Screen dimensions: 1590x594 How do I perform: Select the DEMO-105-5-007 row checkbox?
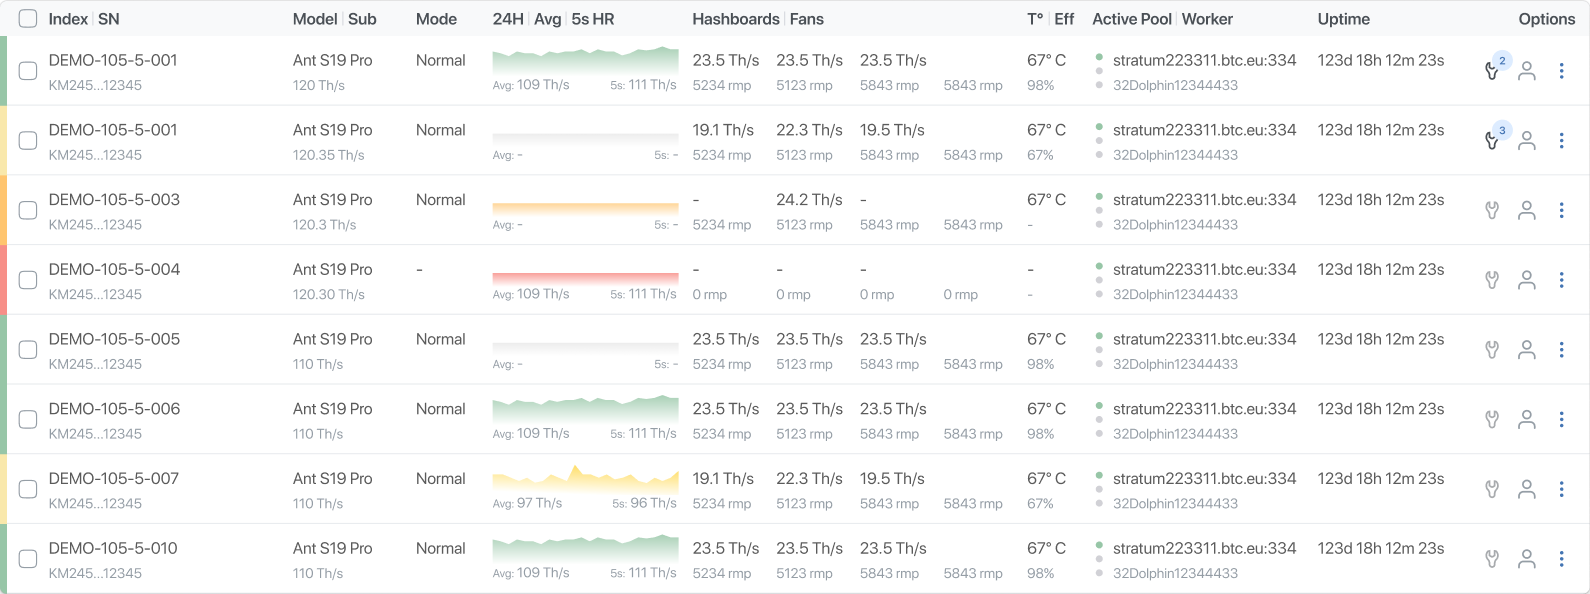pyautogui.click(x=28, y=489)
